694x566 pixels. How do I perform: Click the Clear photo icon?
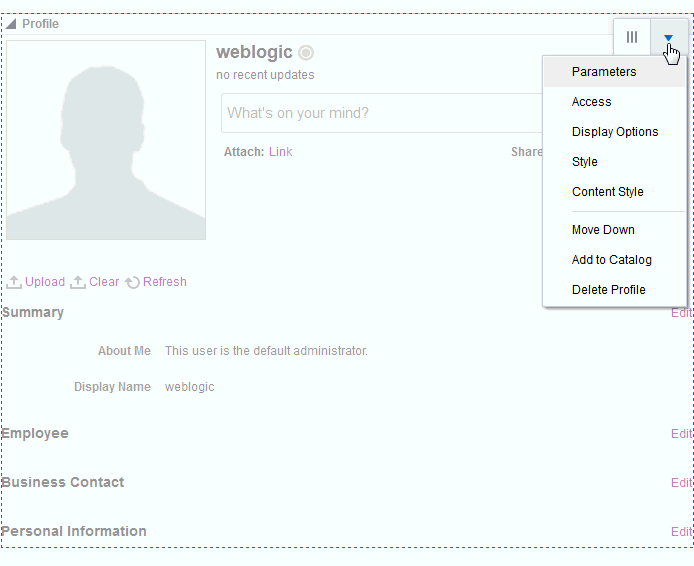click(x=78, y=282)
